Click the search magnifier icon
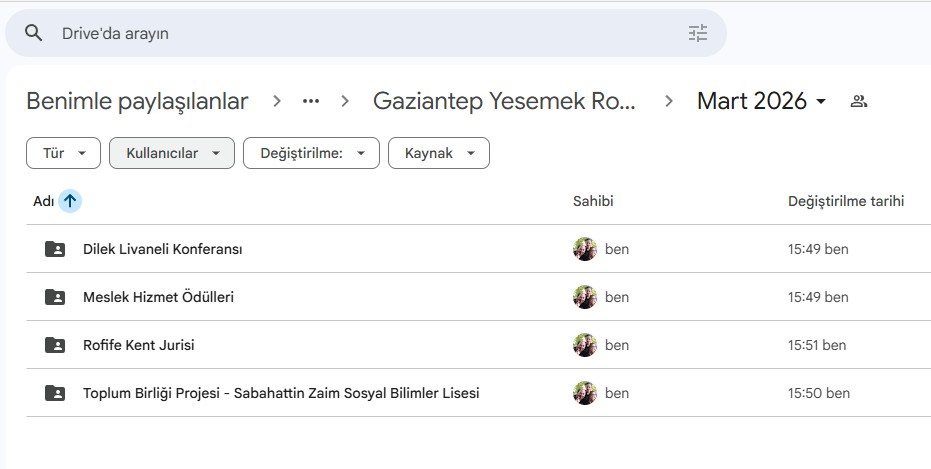The width and height of the screenshot is (931, 469). [x=34, y=33]
